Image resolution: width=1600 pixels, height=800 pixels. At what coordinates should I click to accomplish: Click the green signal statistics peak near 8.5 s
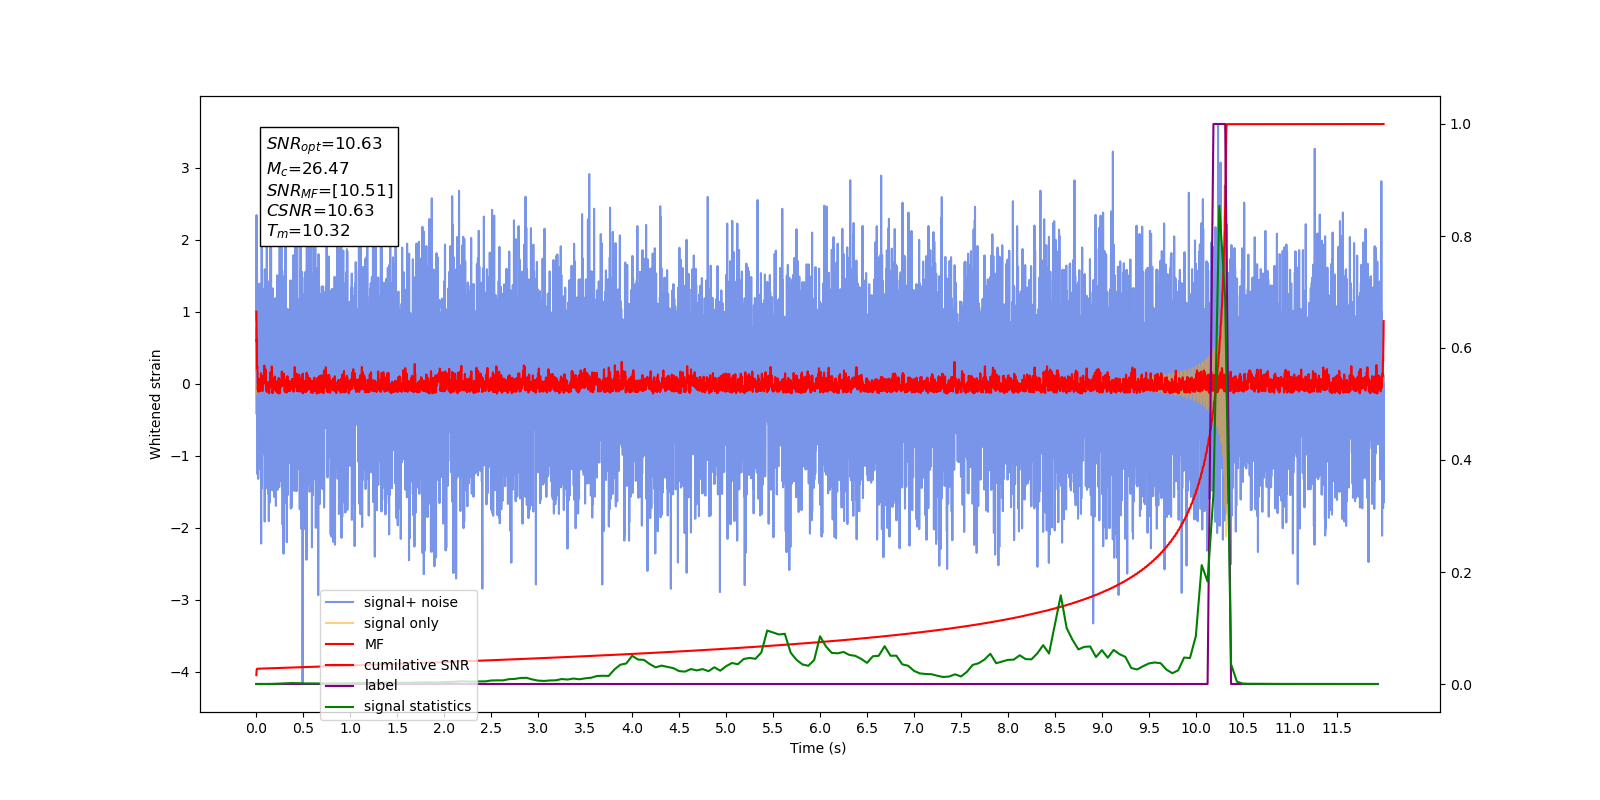click(1060, 596)
